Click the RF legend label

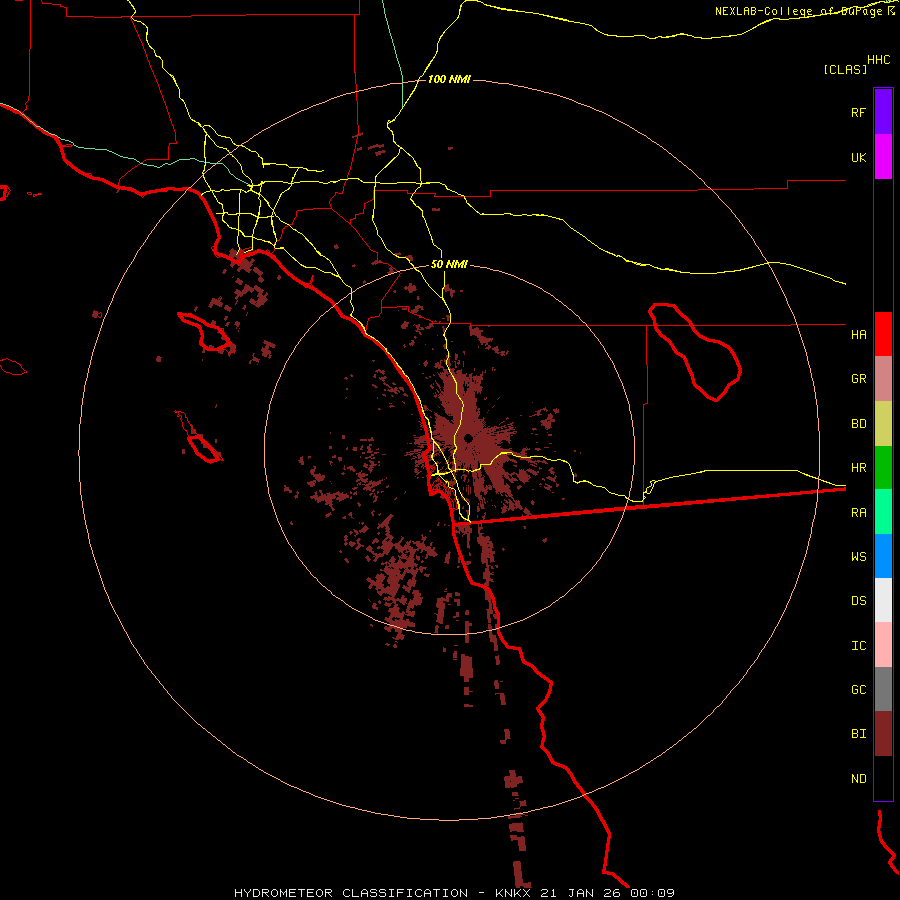pyautogui.click(x=858, y=112)
